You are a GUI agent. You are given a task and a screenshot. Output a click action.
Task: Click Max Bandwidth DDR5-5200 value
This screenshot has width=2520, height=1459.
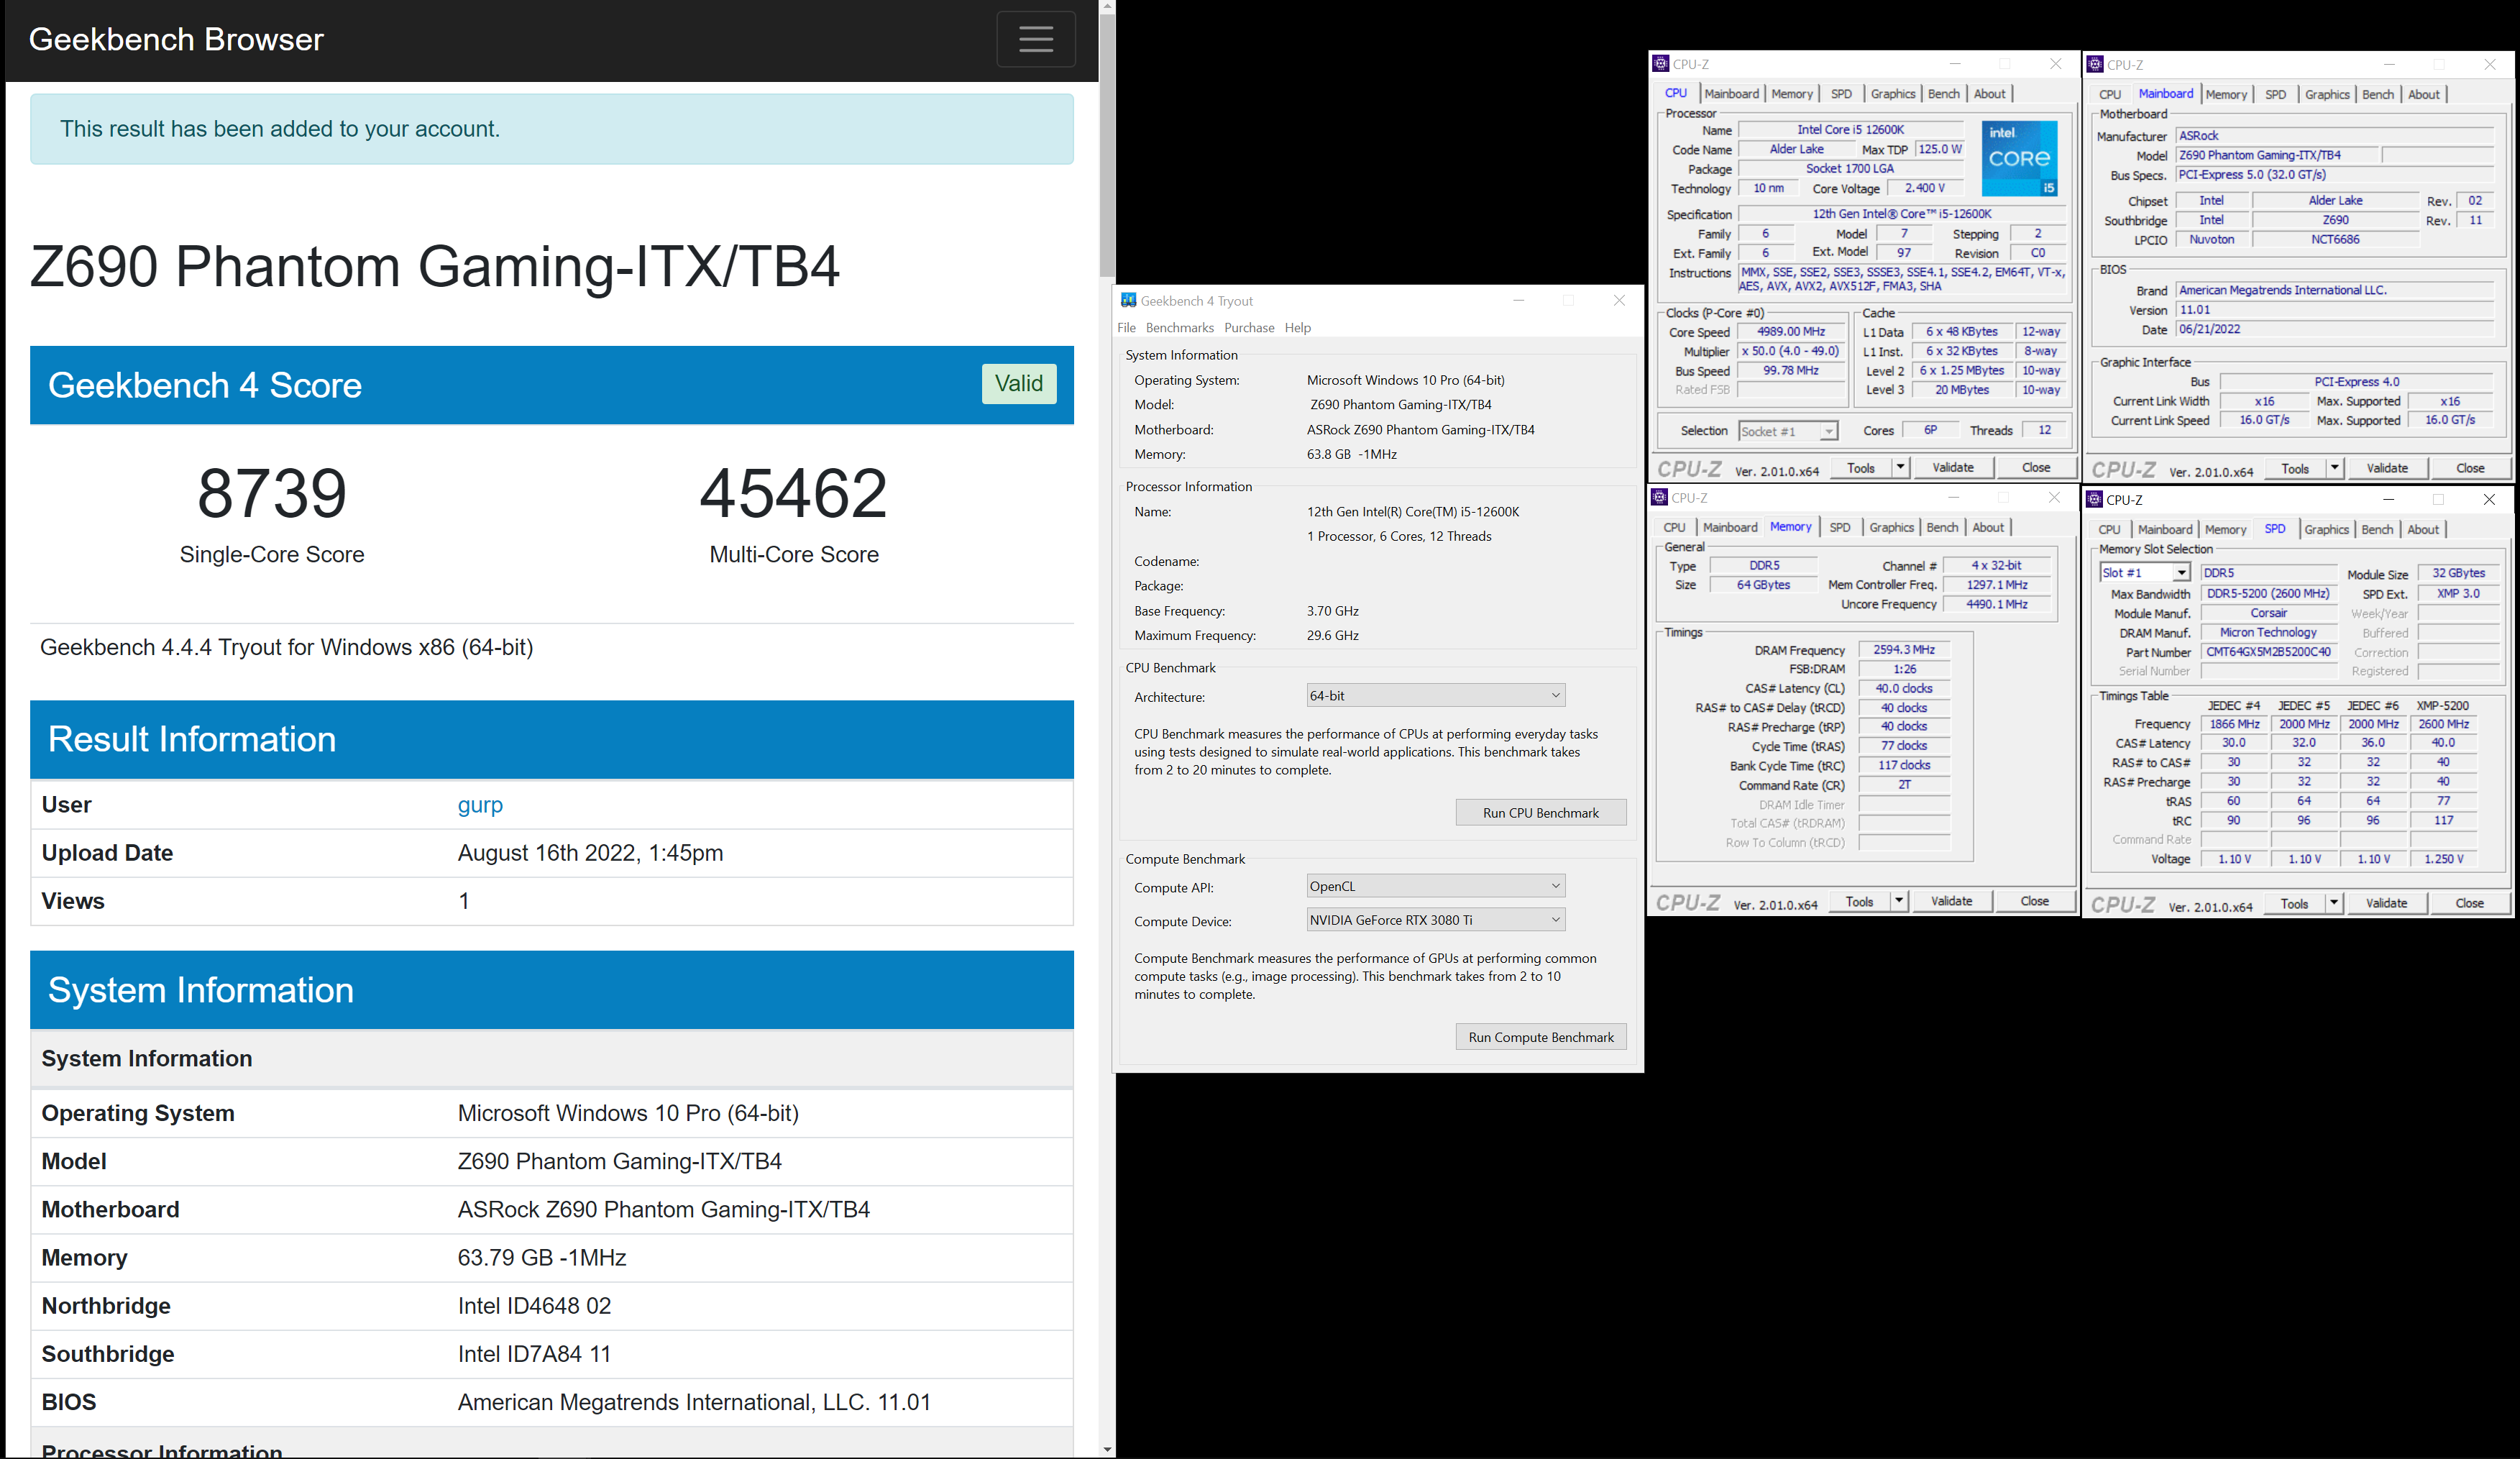[x=2268, y=593]
